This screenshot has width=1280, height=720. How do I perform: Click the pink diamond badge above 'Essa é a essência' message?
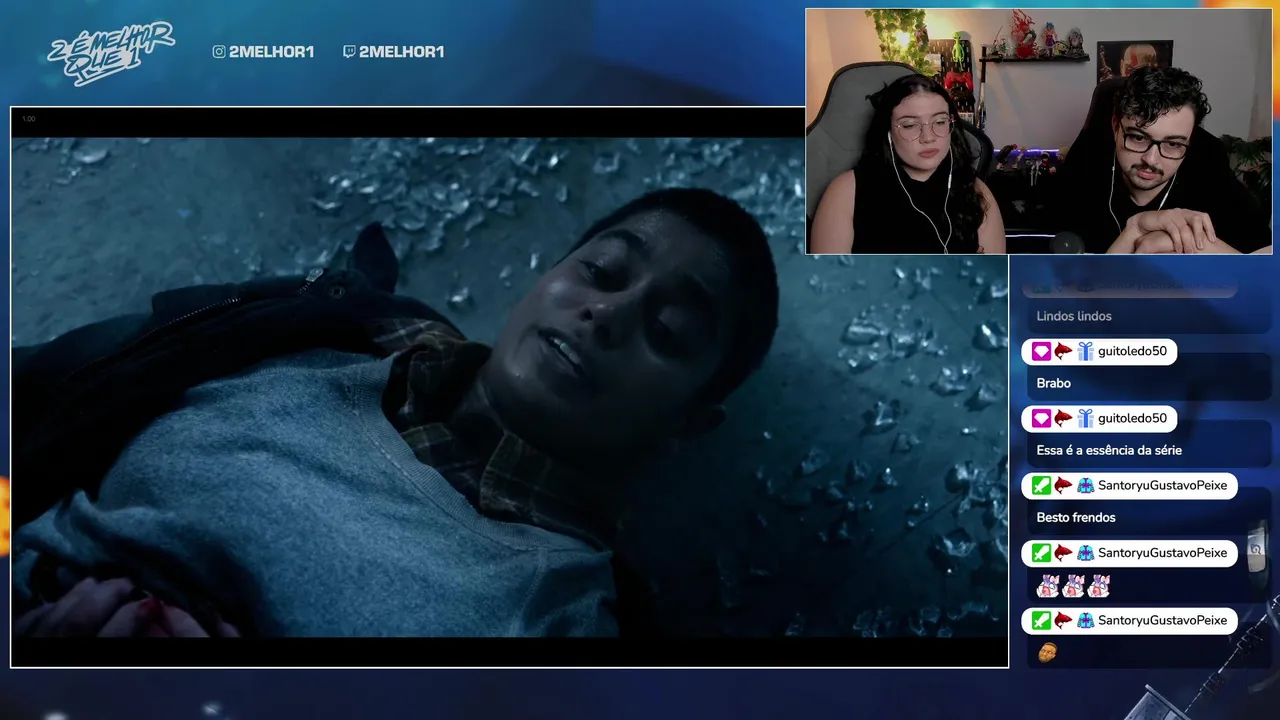tap(1041, 419)
